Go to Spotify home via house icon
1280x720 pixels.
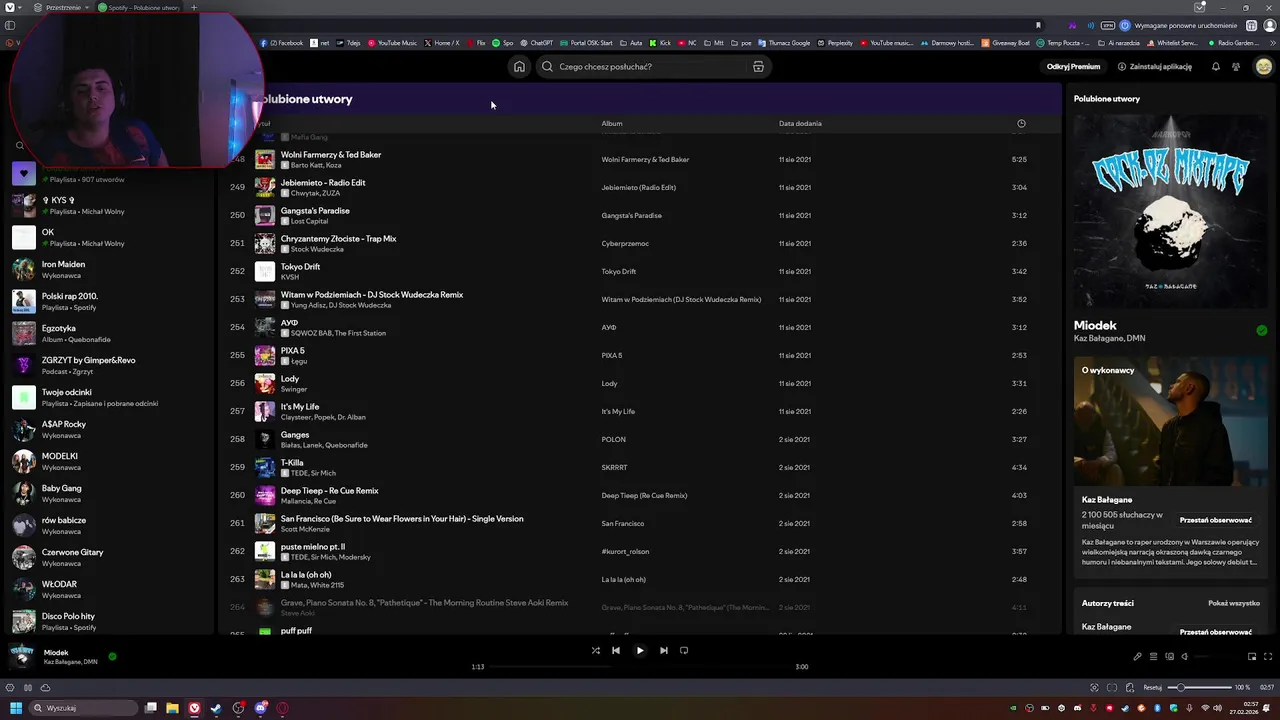pyautogui.click(x=519, y=67)
